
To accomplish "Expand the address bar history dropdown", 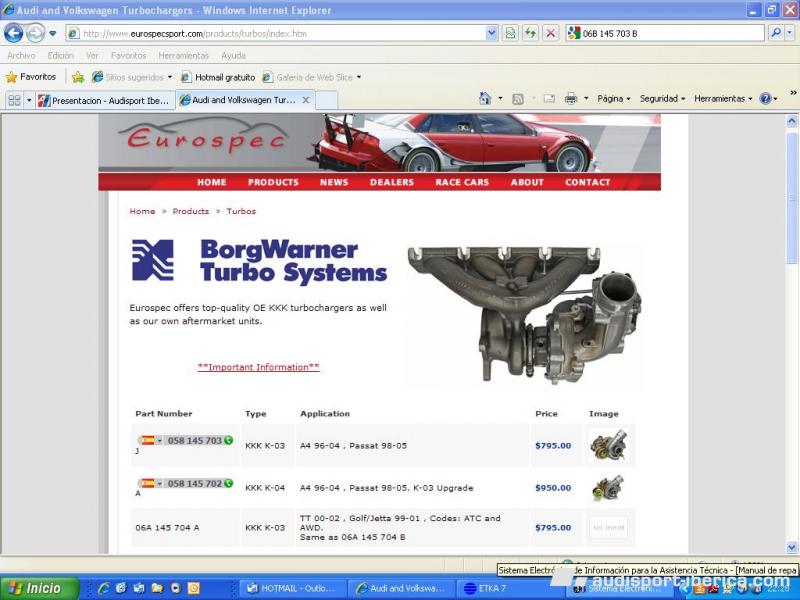I will click(491, 34).
